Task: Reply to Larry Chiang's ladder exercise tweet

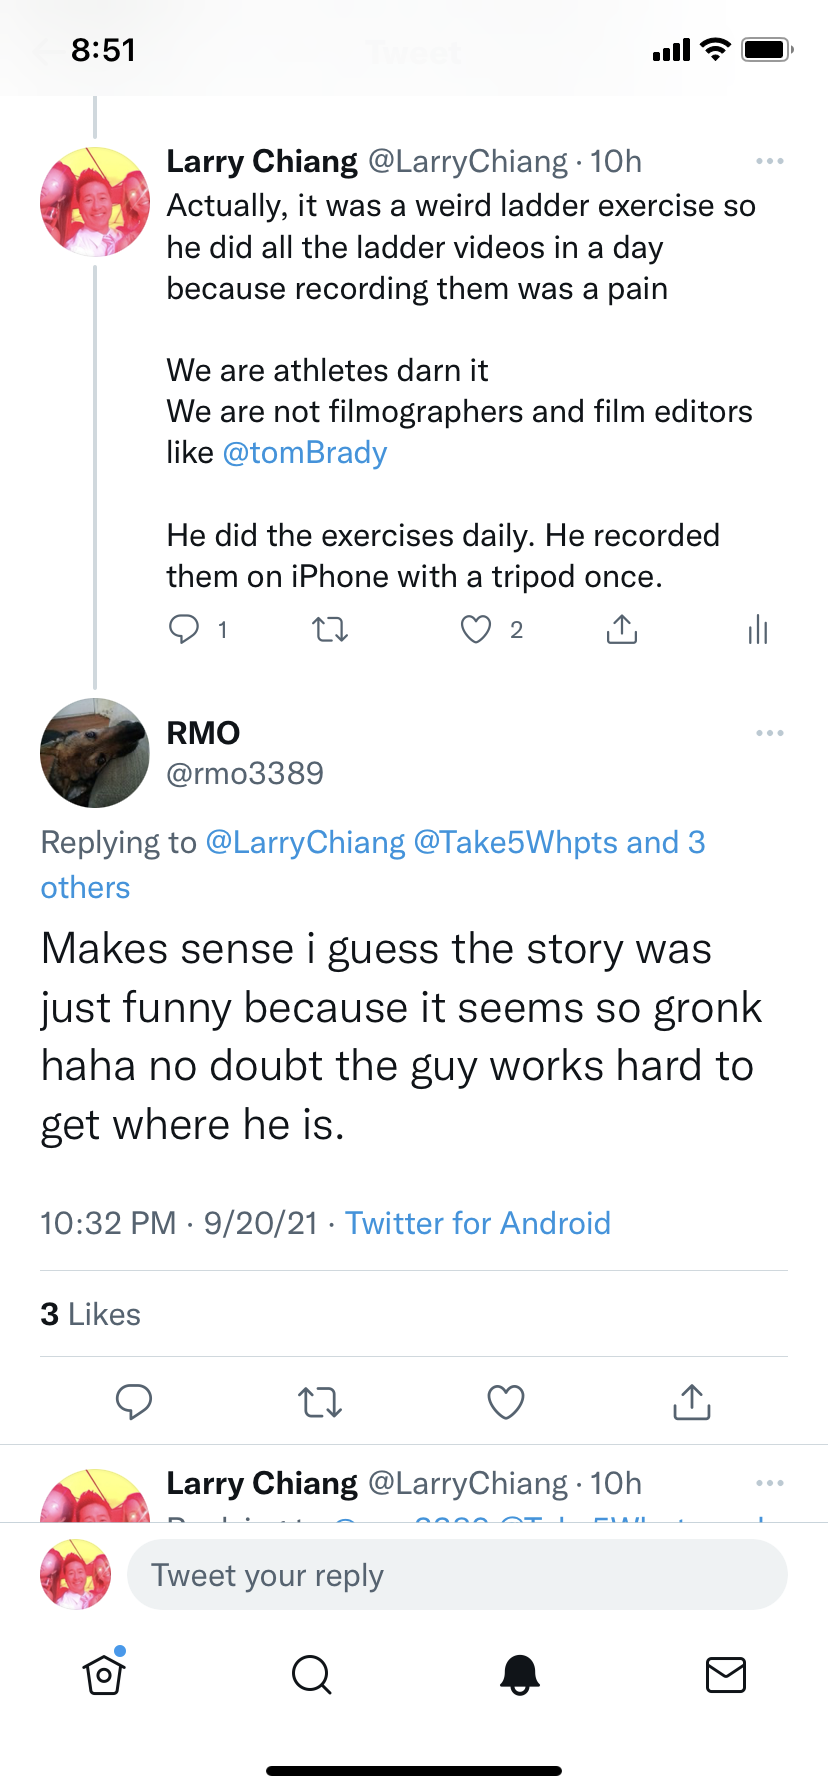Action: pyautogui.click(x=184, y=629)
